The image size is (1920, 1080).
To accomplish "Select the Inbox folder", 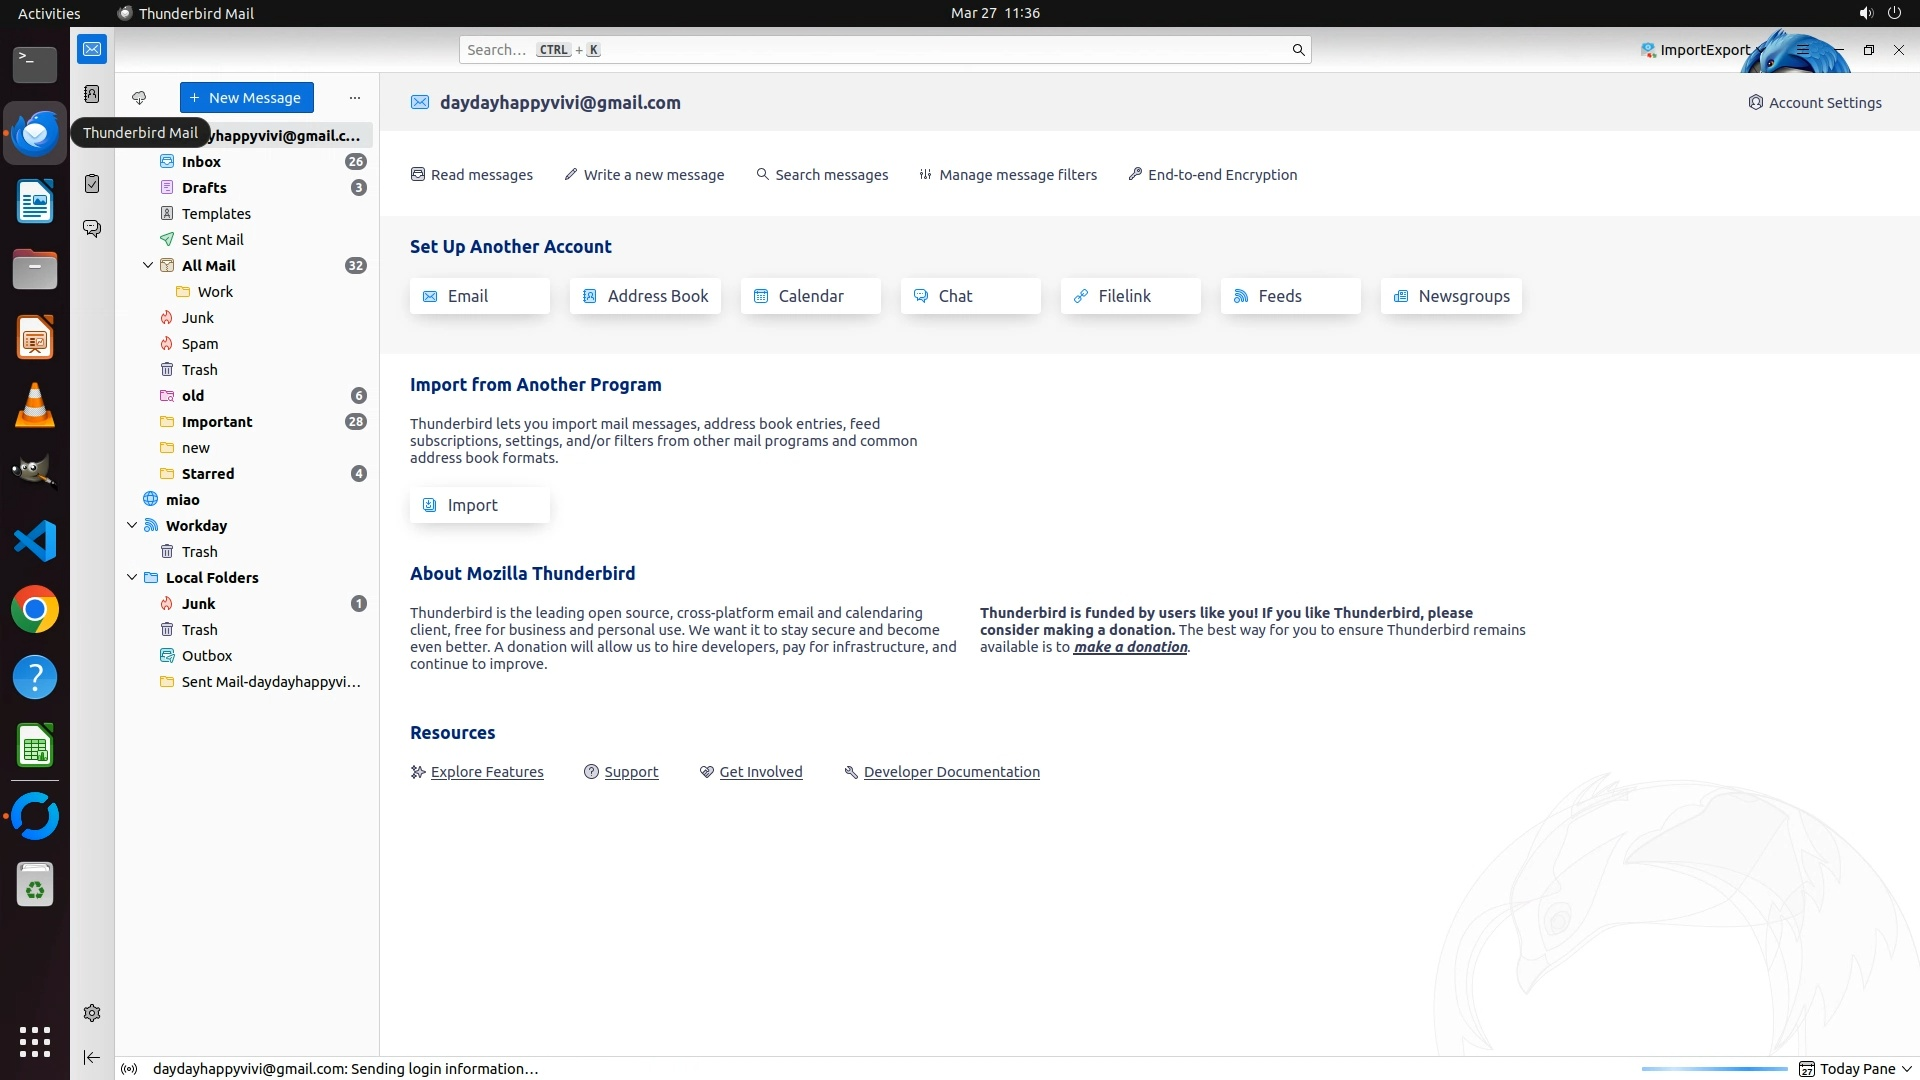I will 201,162.
